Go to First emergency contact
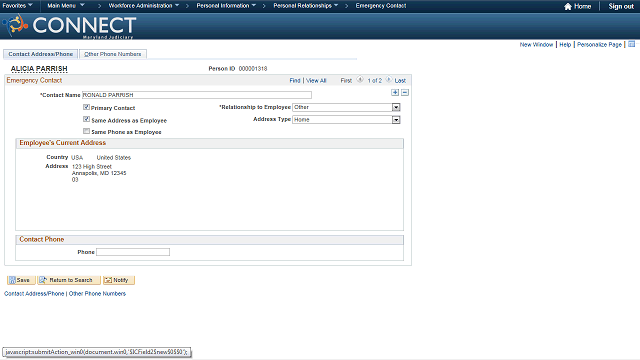640x360 pixels. click(346, 80)
